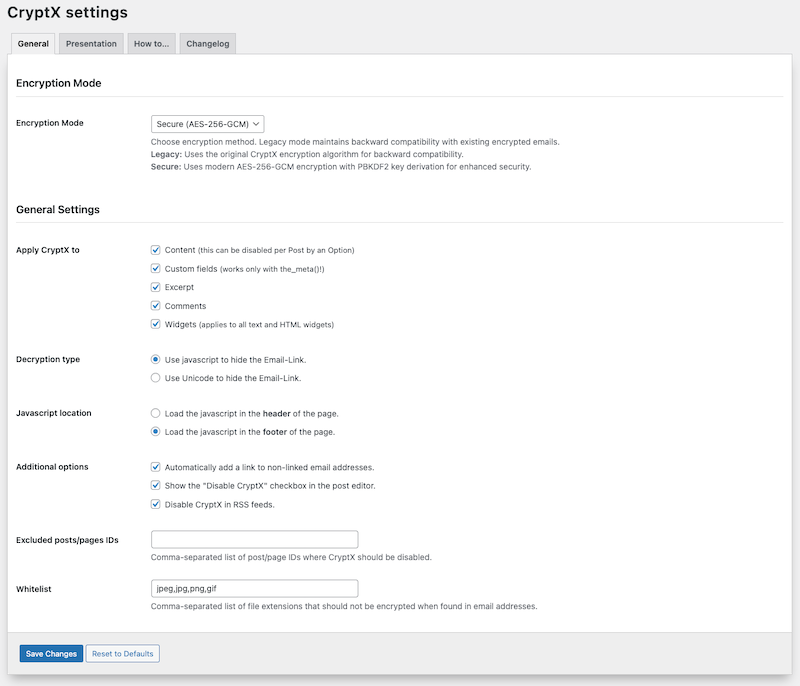
Task: Click the General Settings heading
Action: pos(58,210)
